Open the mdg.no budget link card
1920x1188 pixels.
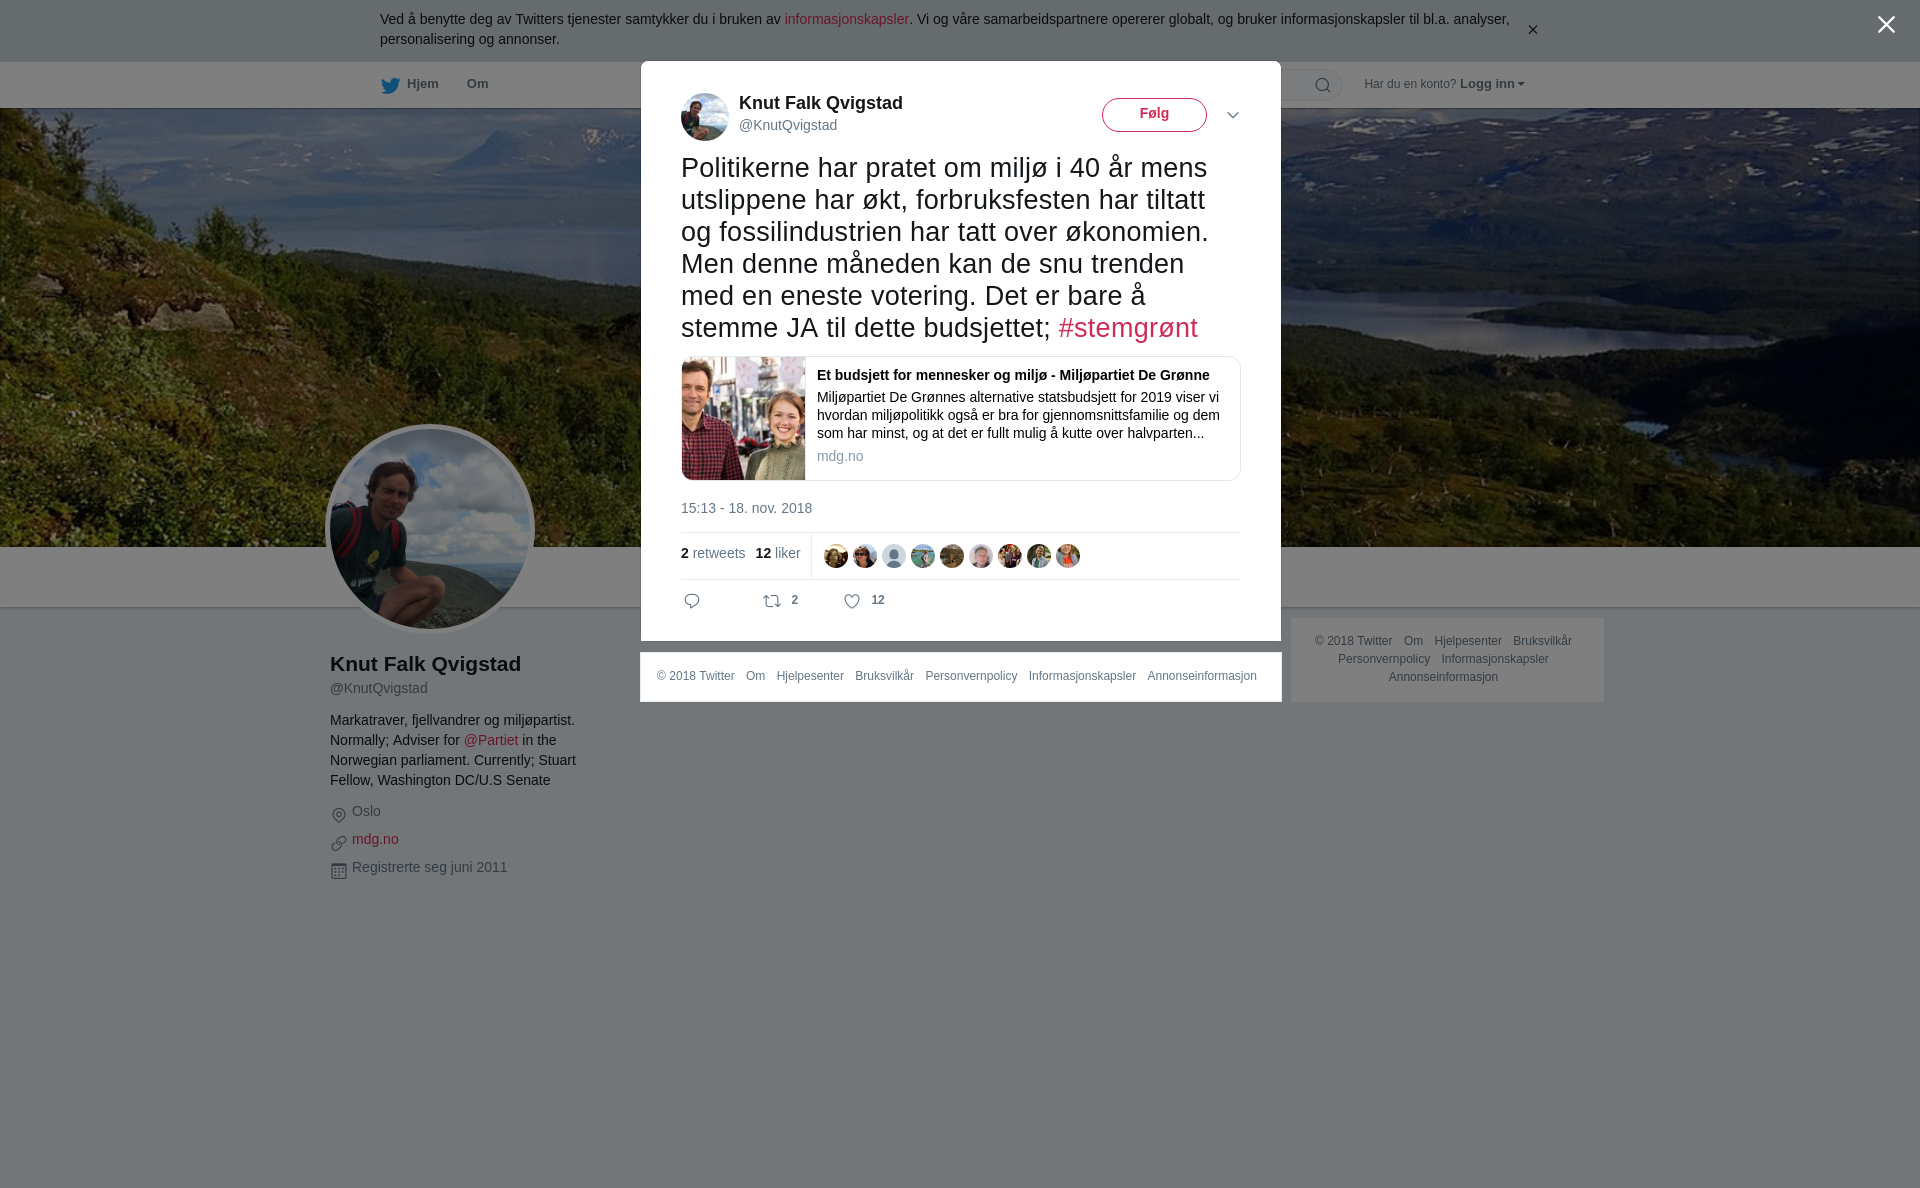click(961, 418)
